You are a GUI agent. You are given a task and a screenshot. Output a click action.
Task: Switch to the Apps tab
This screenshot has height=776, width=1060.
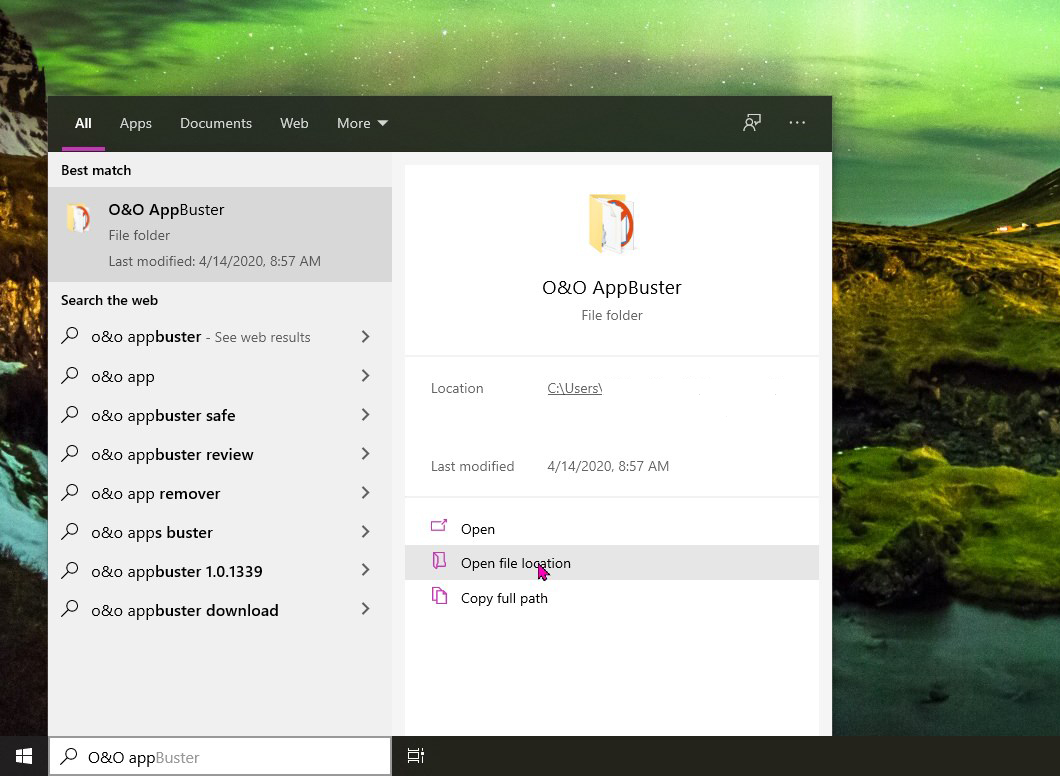136,123
